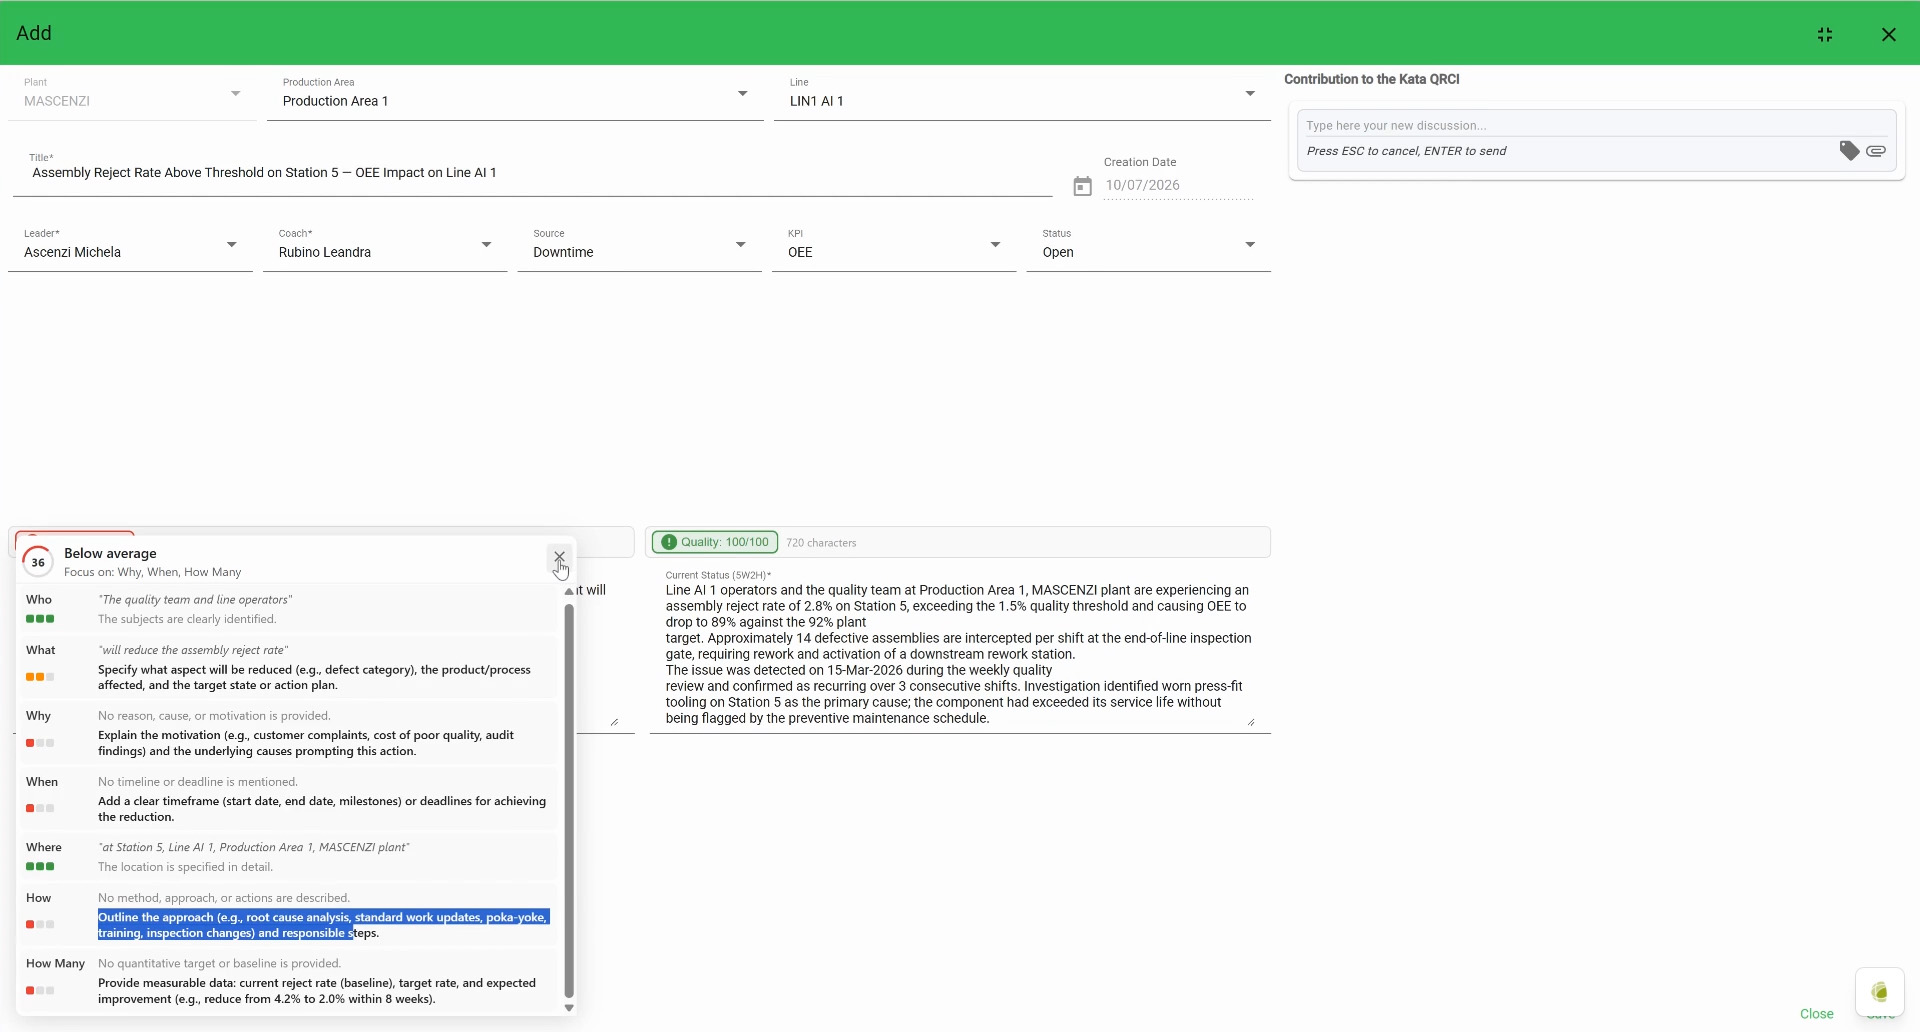Click 'No quantitative target or baseline' text
This screenshot has height=1032, width=1920.
tap(221, 964)
